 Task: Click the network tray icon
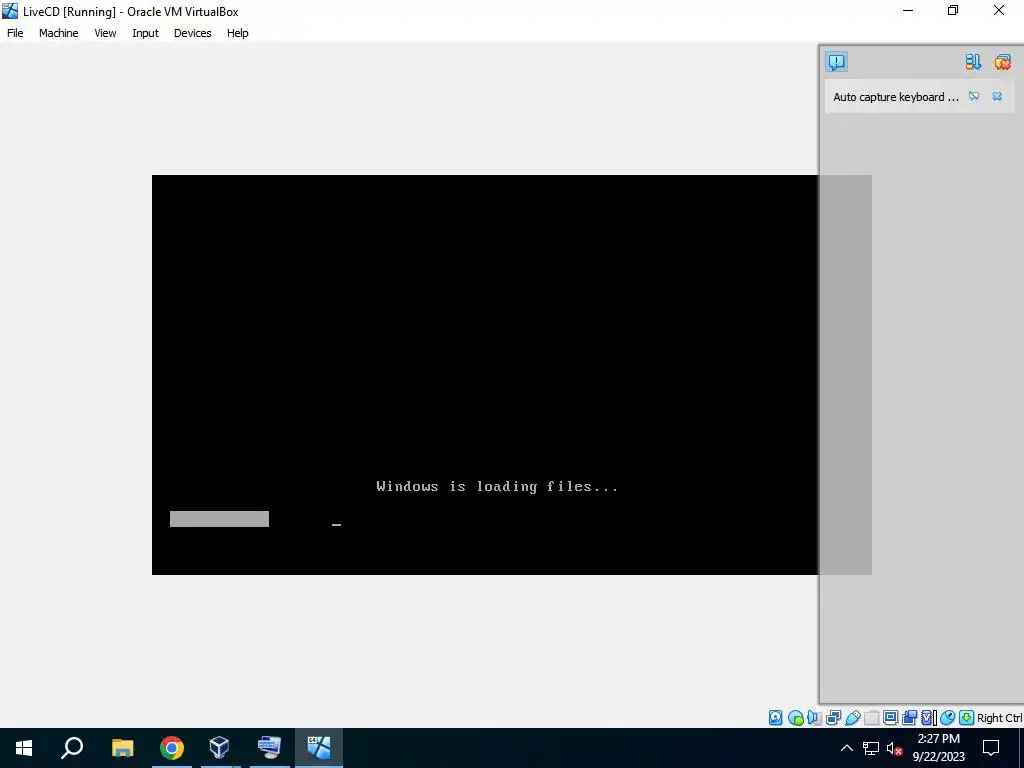(x=871, y=748)
